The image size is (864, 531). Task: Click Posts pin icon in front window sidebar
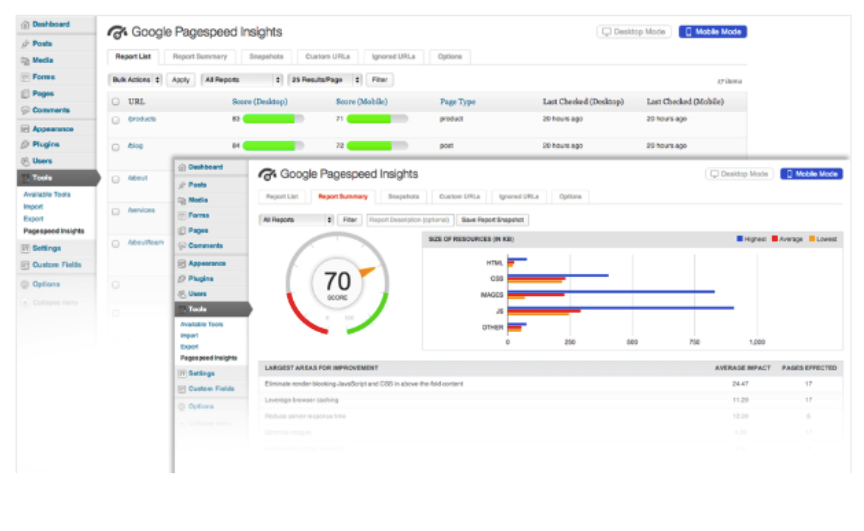(182, 185)
